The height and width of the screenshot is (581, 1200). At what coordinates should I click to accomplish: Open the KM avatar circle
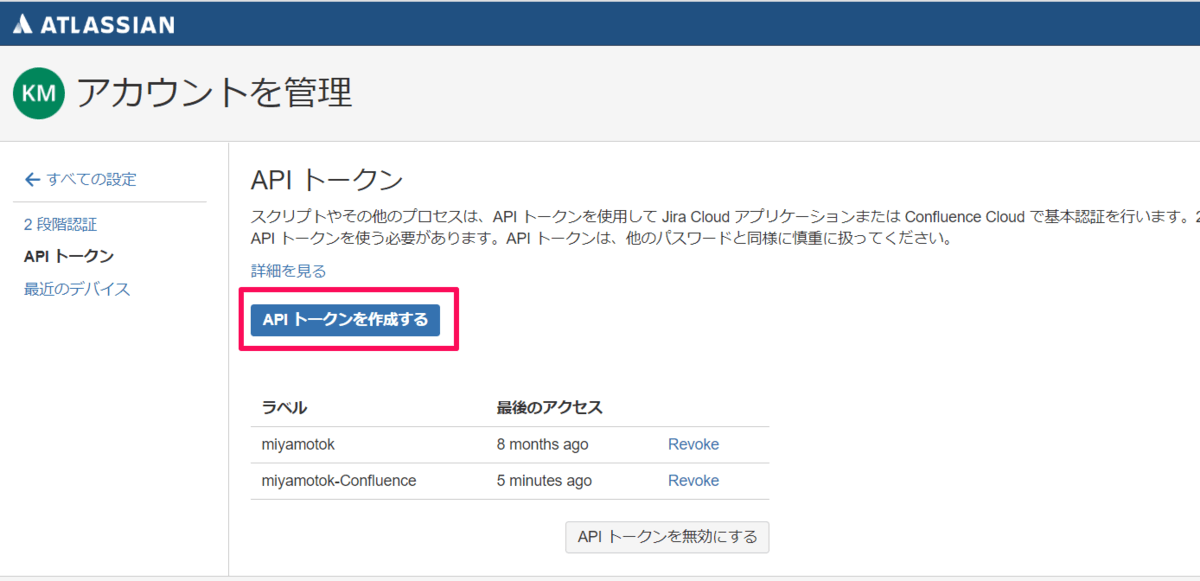[39, 94]
